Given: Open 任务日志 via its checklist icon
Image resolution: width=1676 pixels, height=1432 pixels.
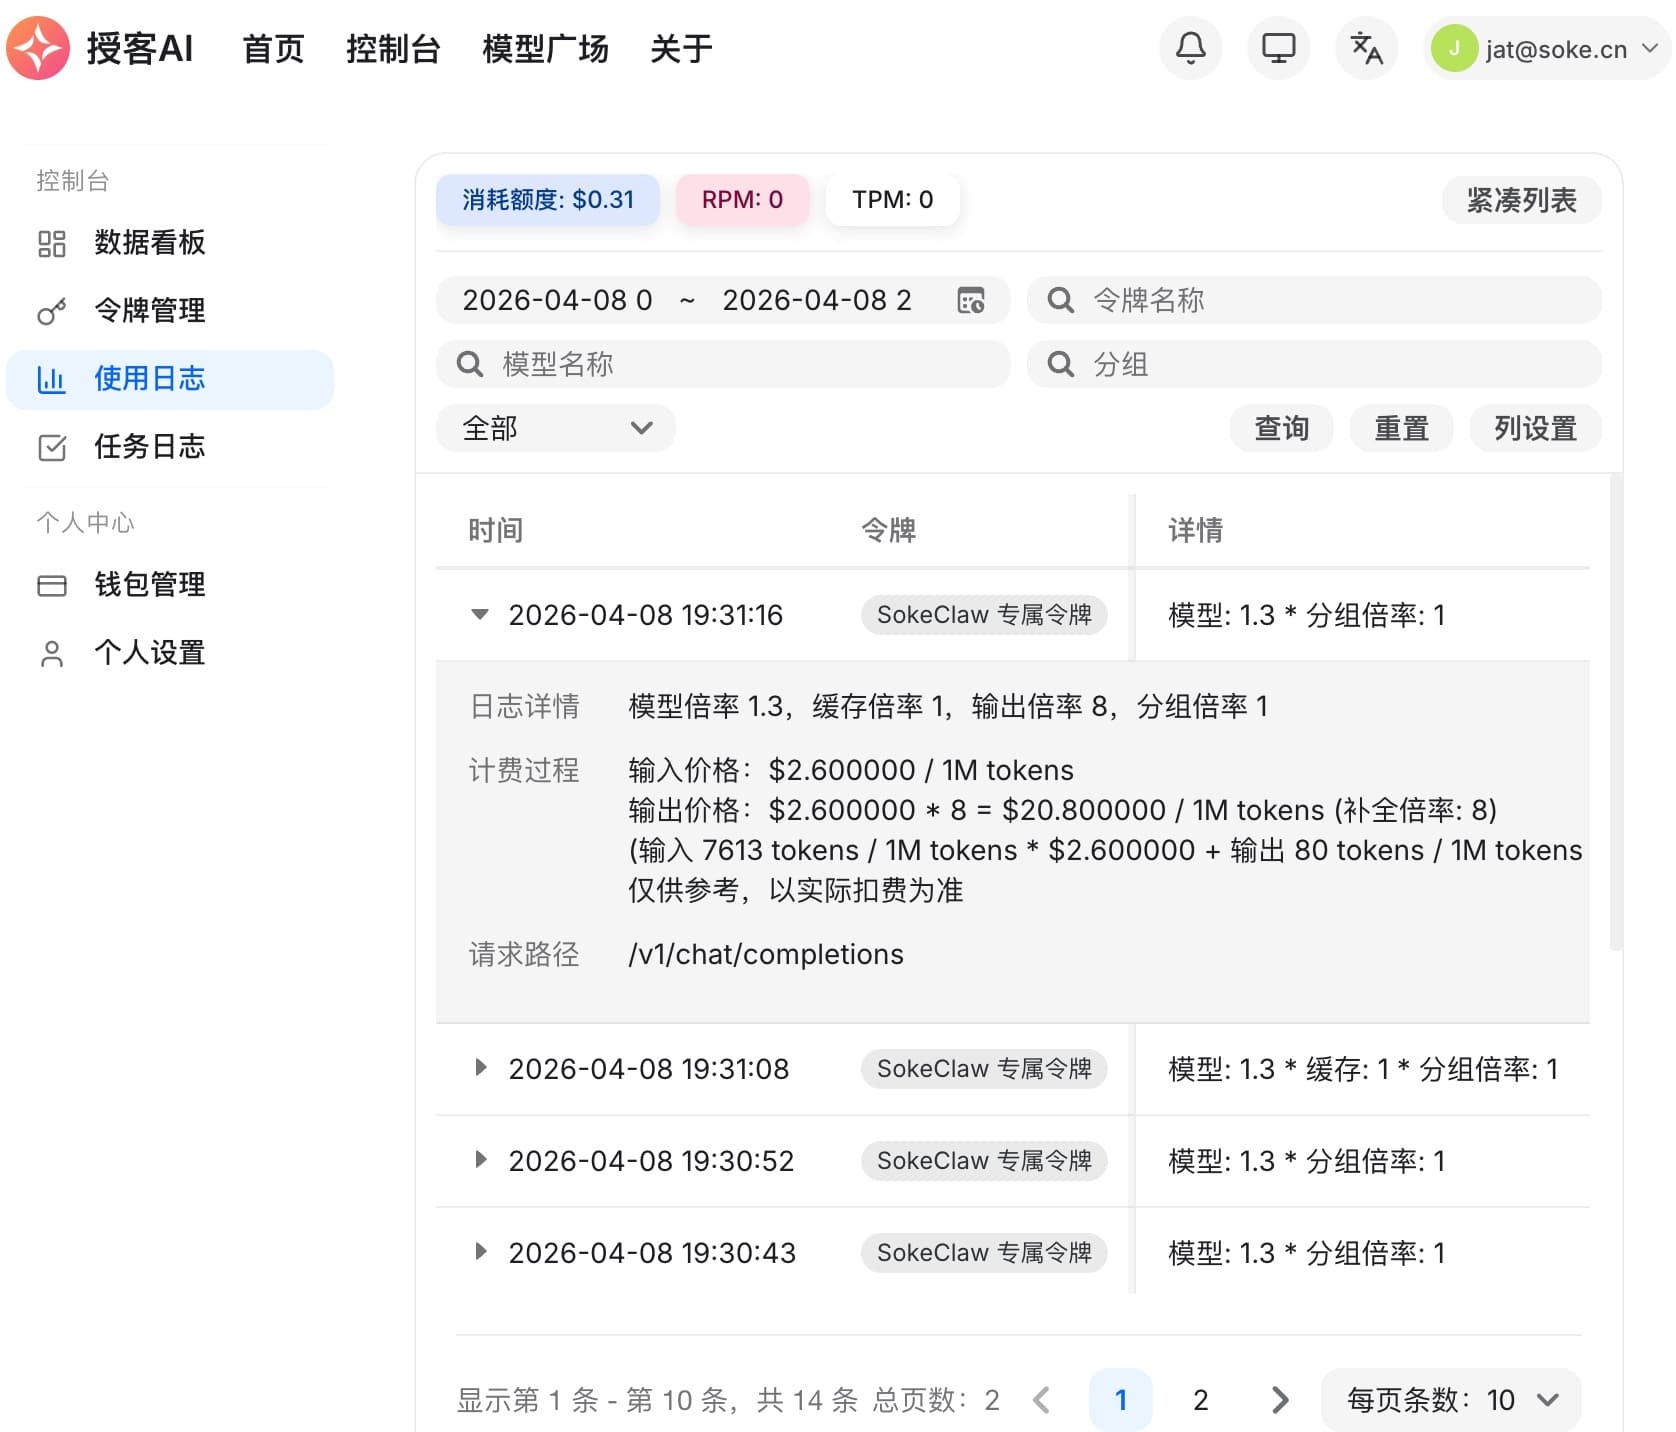Looking at the screenshot, I should click(x=52, y=447).
